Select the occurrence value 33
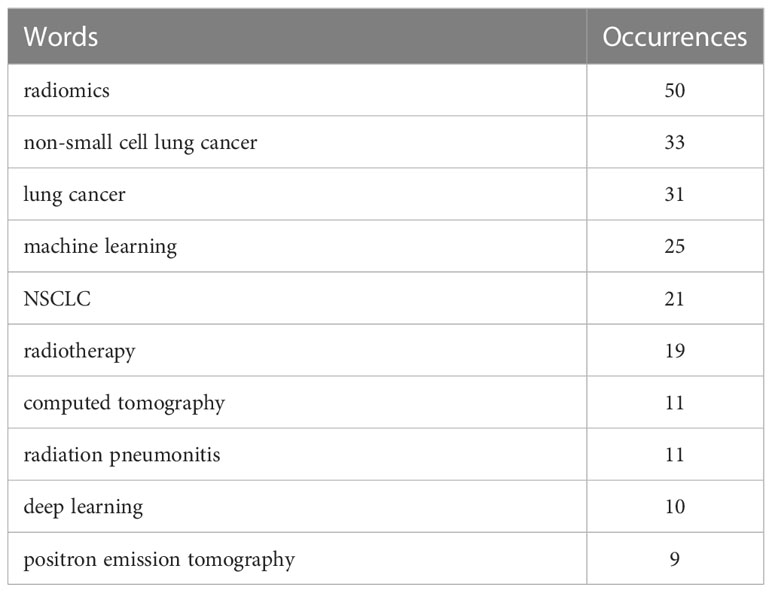The image size is (772, 593). (x=675, y=142)
